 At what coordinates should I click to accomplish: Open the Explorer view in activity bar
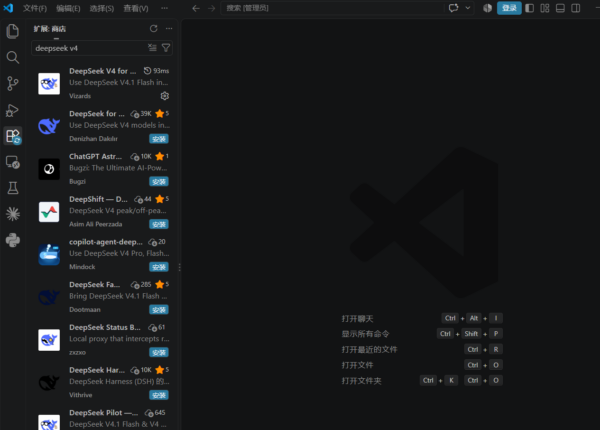13,31
